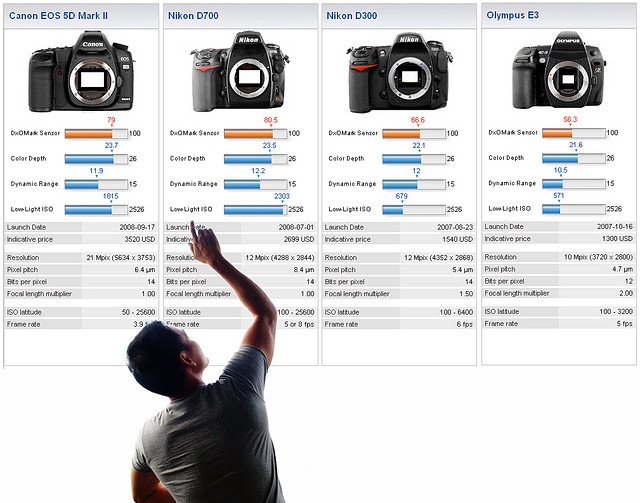Click the Nikon D700 camera photo
This screenshot has width=640, height=503.
tap(240, 71)
